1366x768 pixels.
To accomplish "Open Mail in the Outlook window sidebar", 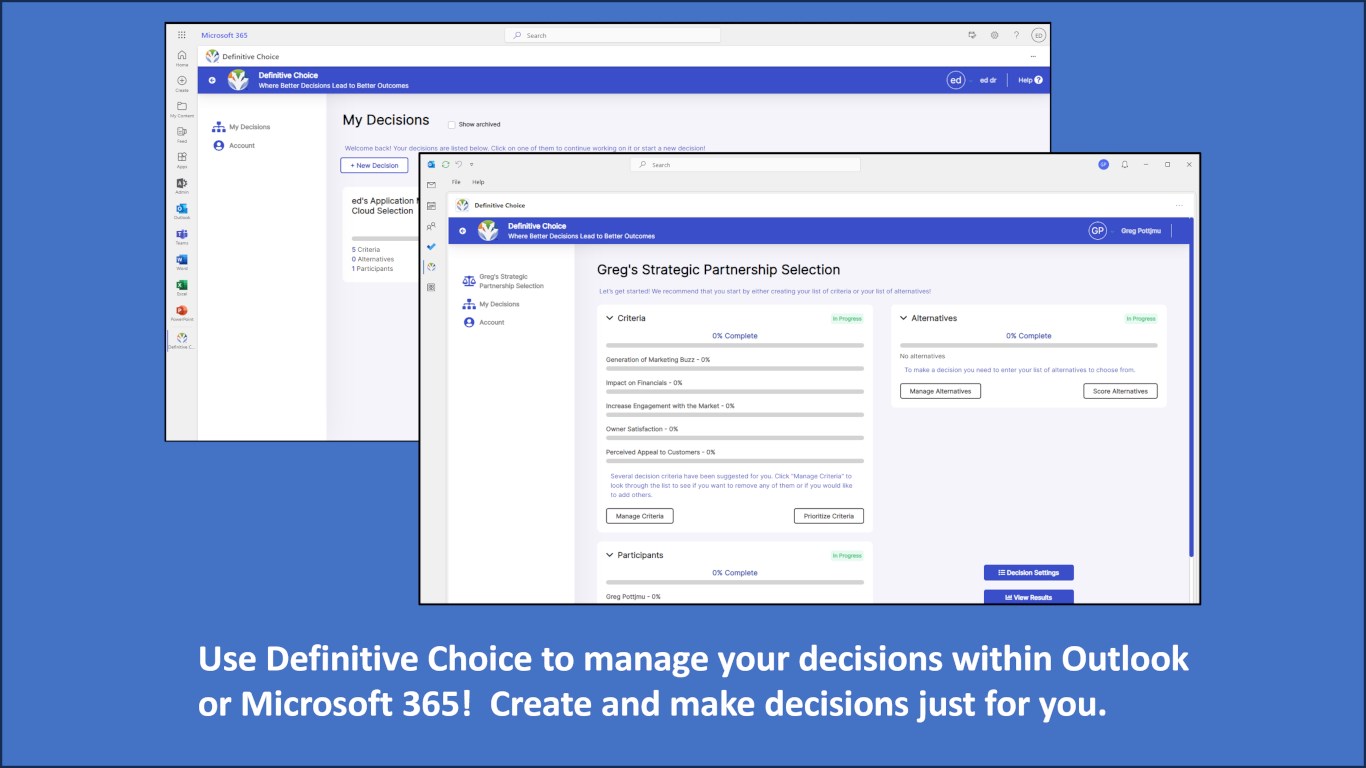I will [x=431, y=185].
